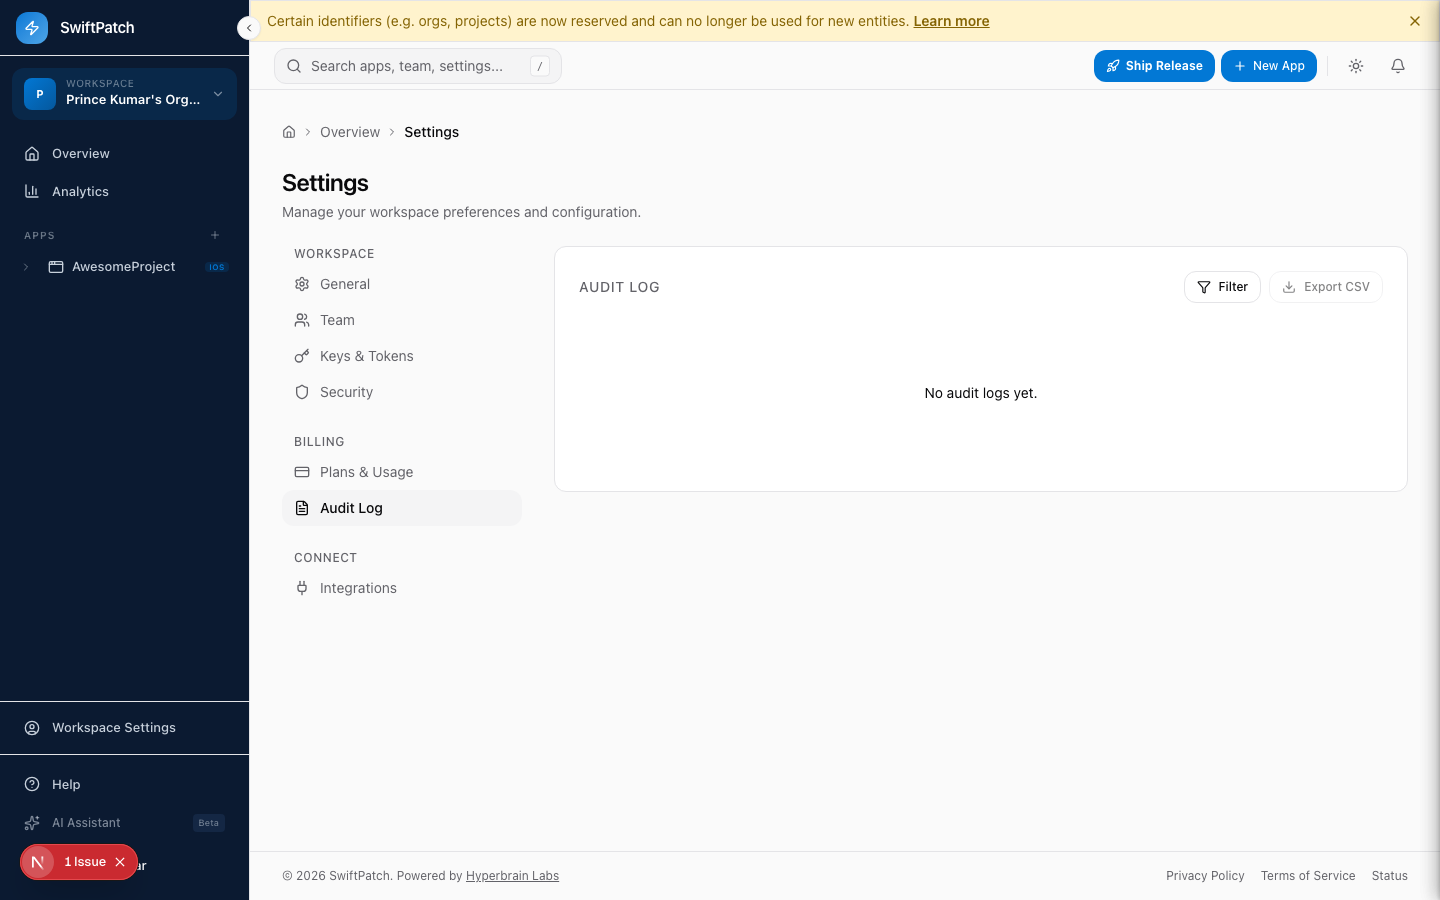1440x900 pixels.
Task: Open the Learn more link
Action: pos(951,21)
